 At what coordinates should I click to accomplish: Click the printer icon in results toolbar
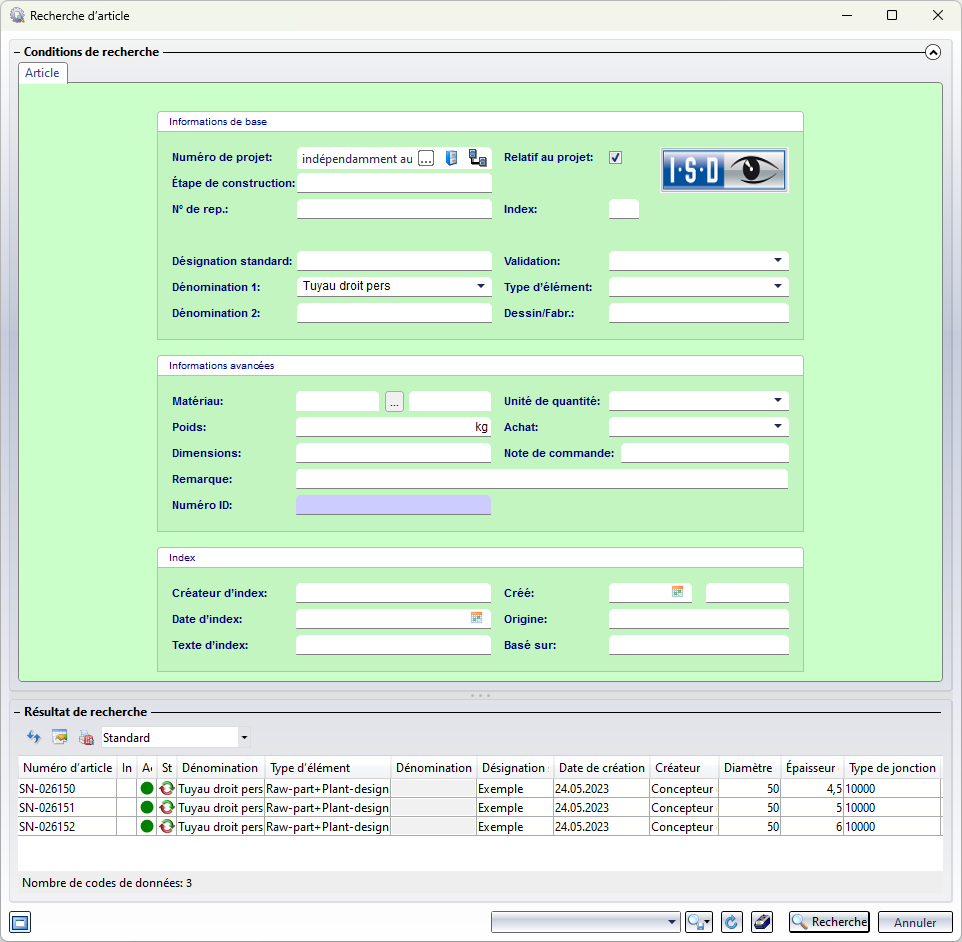coord(86,738)
